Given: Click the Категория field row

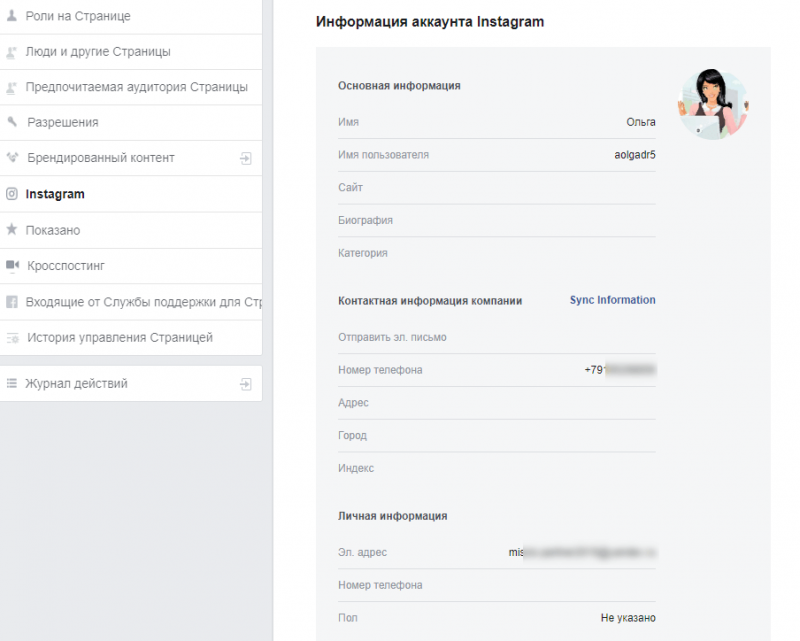Looking at the screenshot, I should [496, 253].
